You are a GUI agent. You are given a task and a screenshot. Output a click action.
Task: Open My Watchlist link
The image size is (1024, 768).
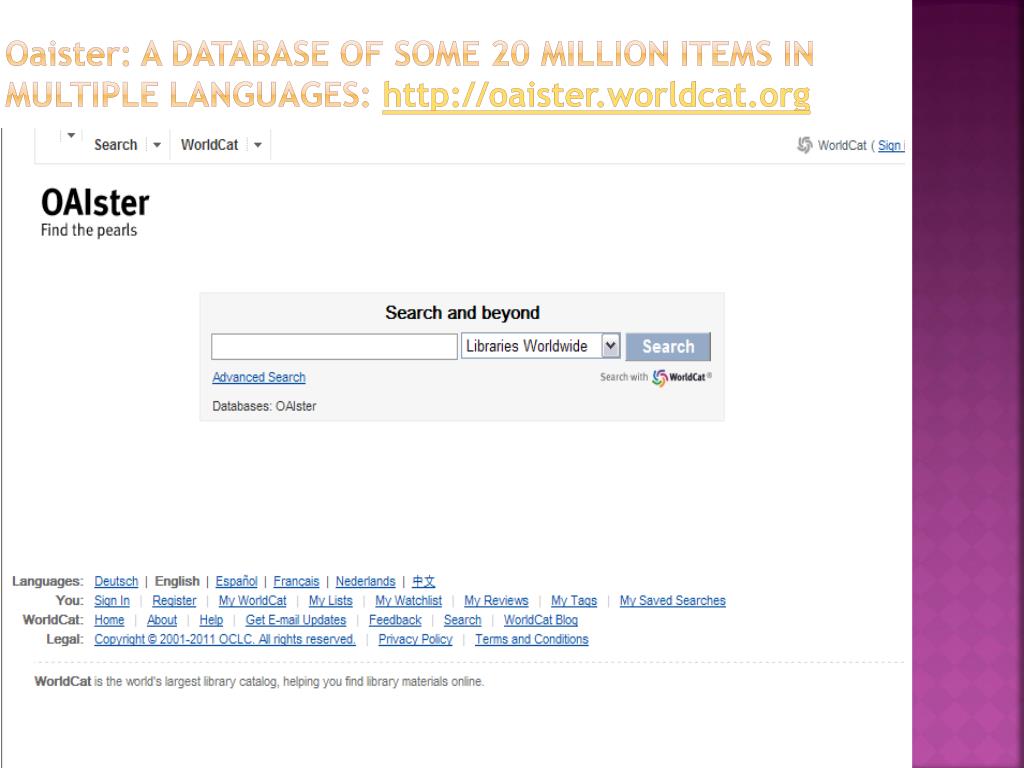(408, 601)
